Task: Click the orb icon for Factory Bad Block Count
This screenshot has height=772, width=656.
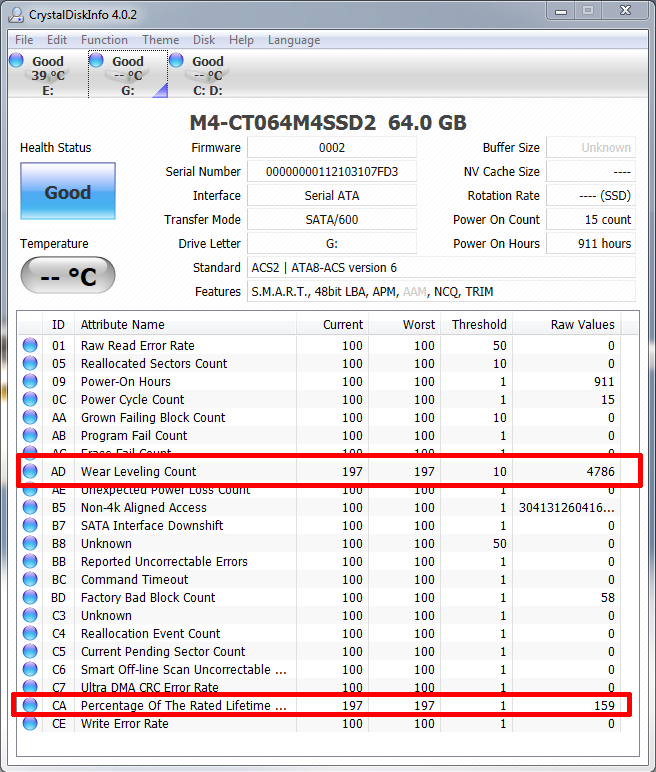Action: (30, 597)
